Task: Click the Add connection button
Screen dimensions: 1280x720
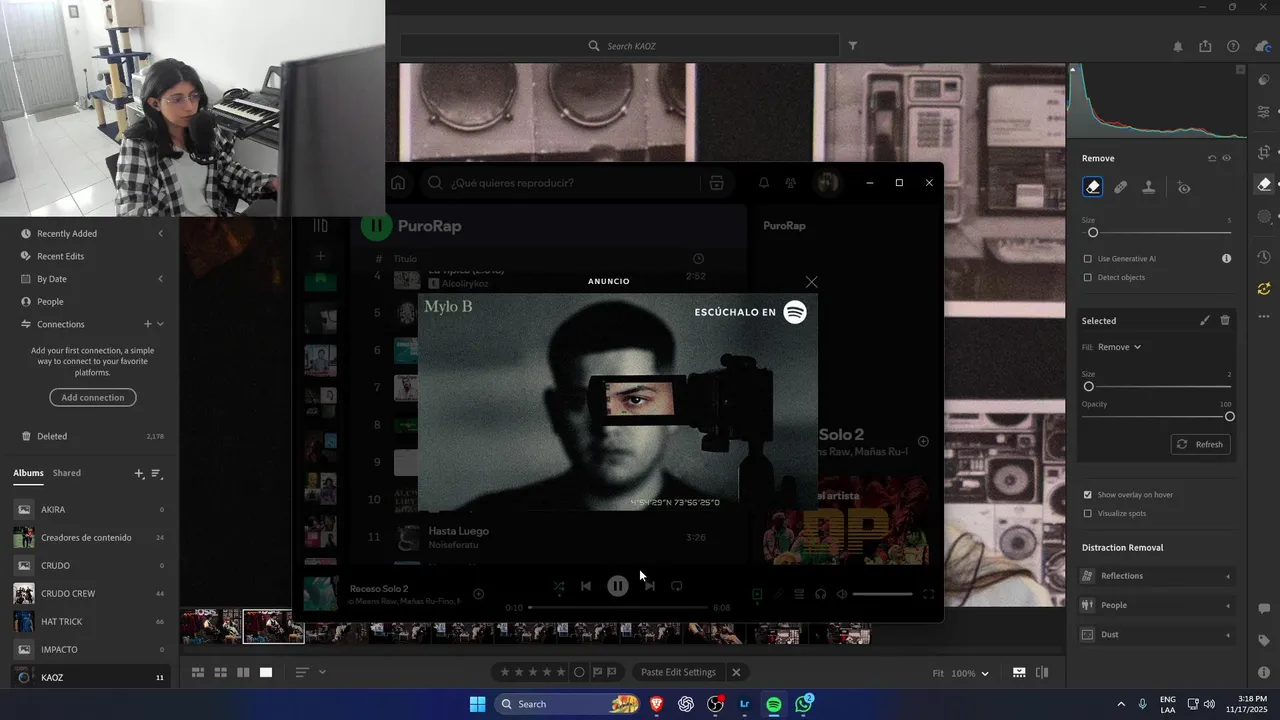Action: [x=93, y=397]
